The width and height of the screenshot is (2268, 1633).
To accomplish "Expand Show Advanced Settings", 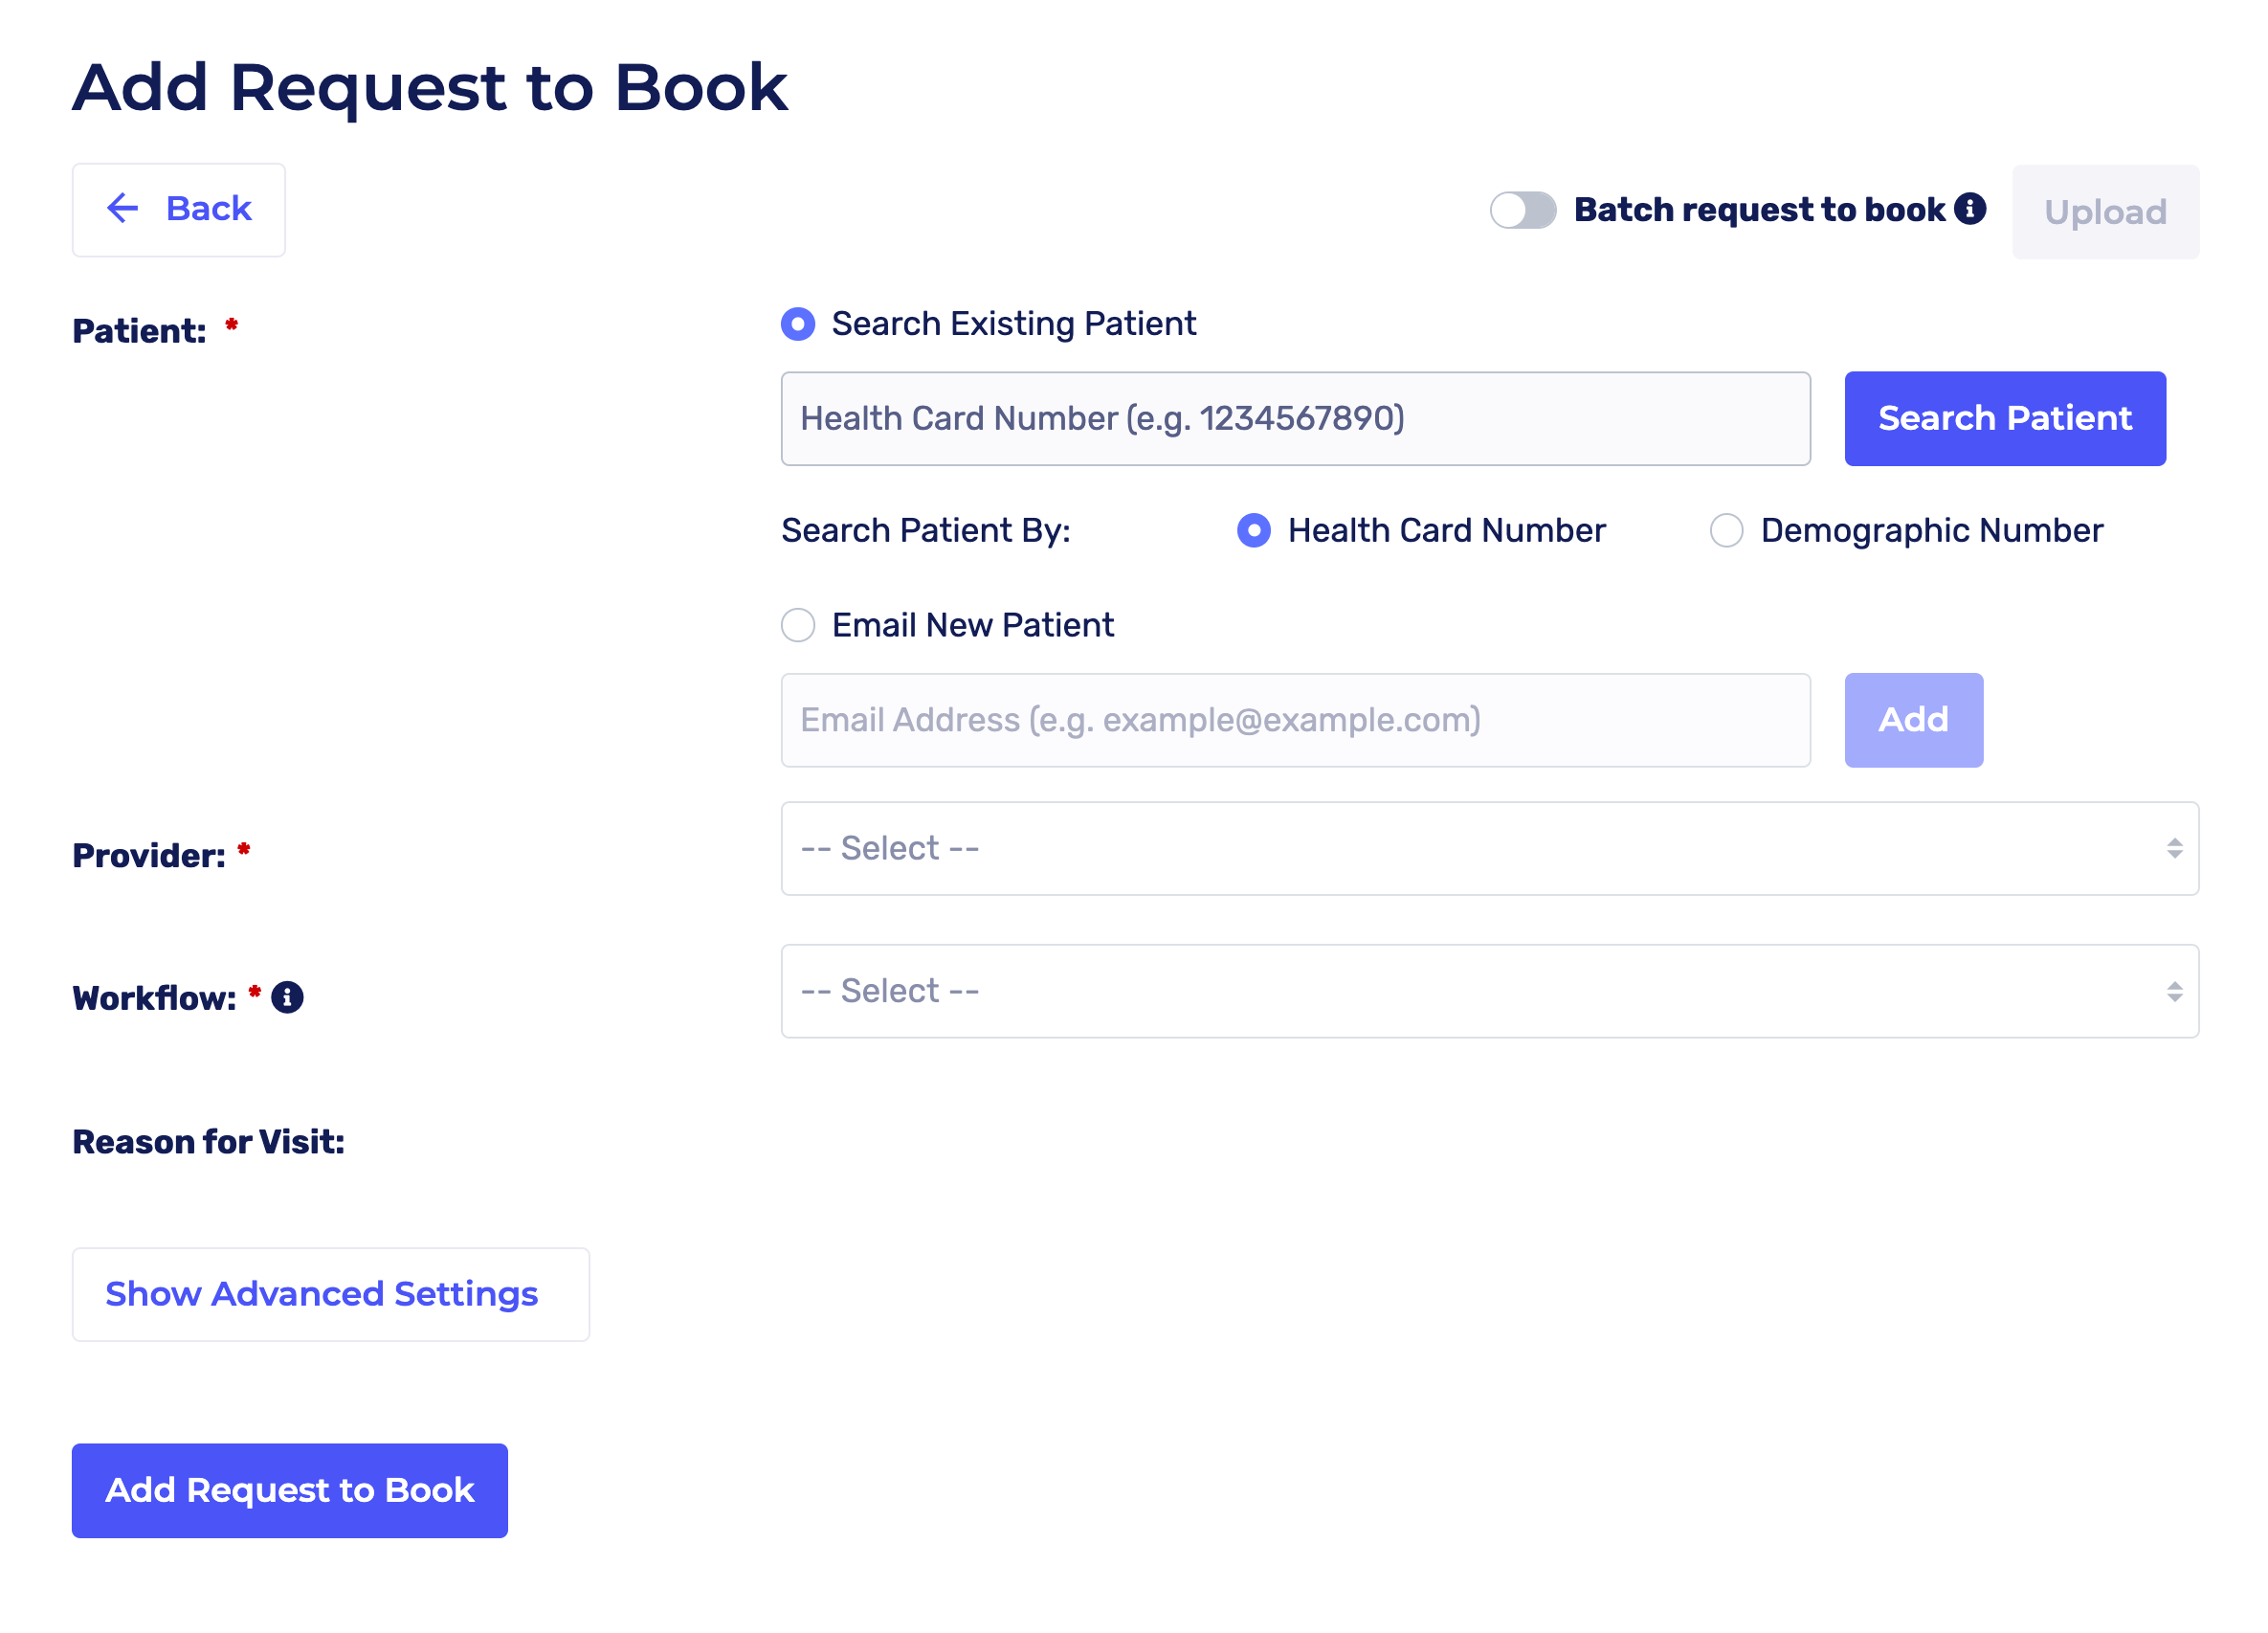I will [330, 1294].
